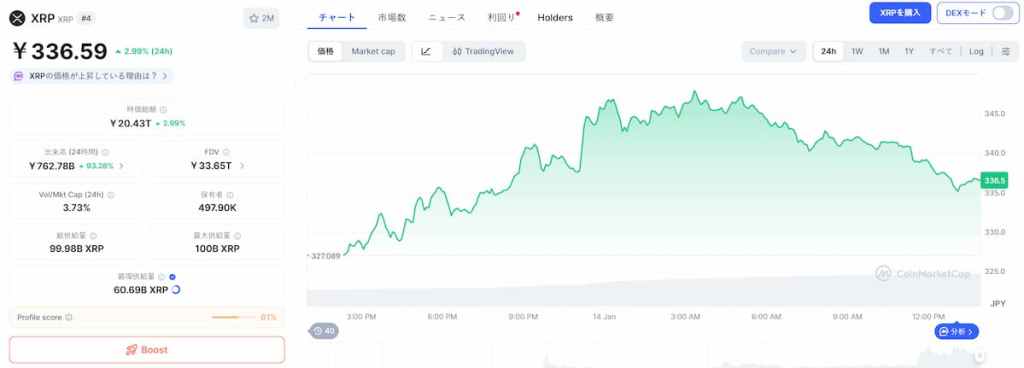Open info icon next to 出来高 (24時間)

coord(105,152)
